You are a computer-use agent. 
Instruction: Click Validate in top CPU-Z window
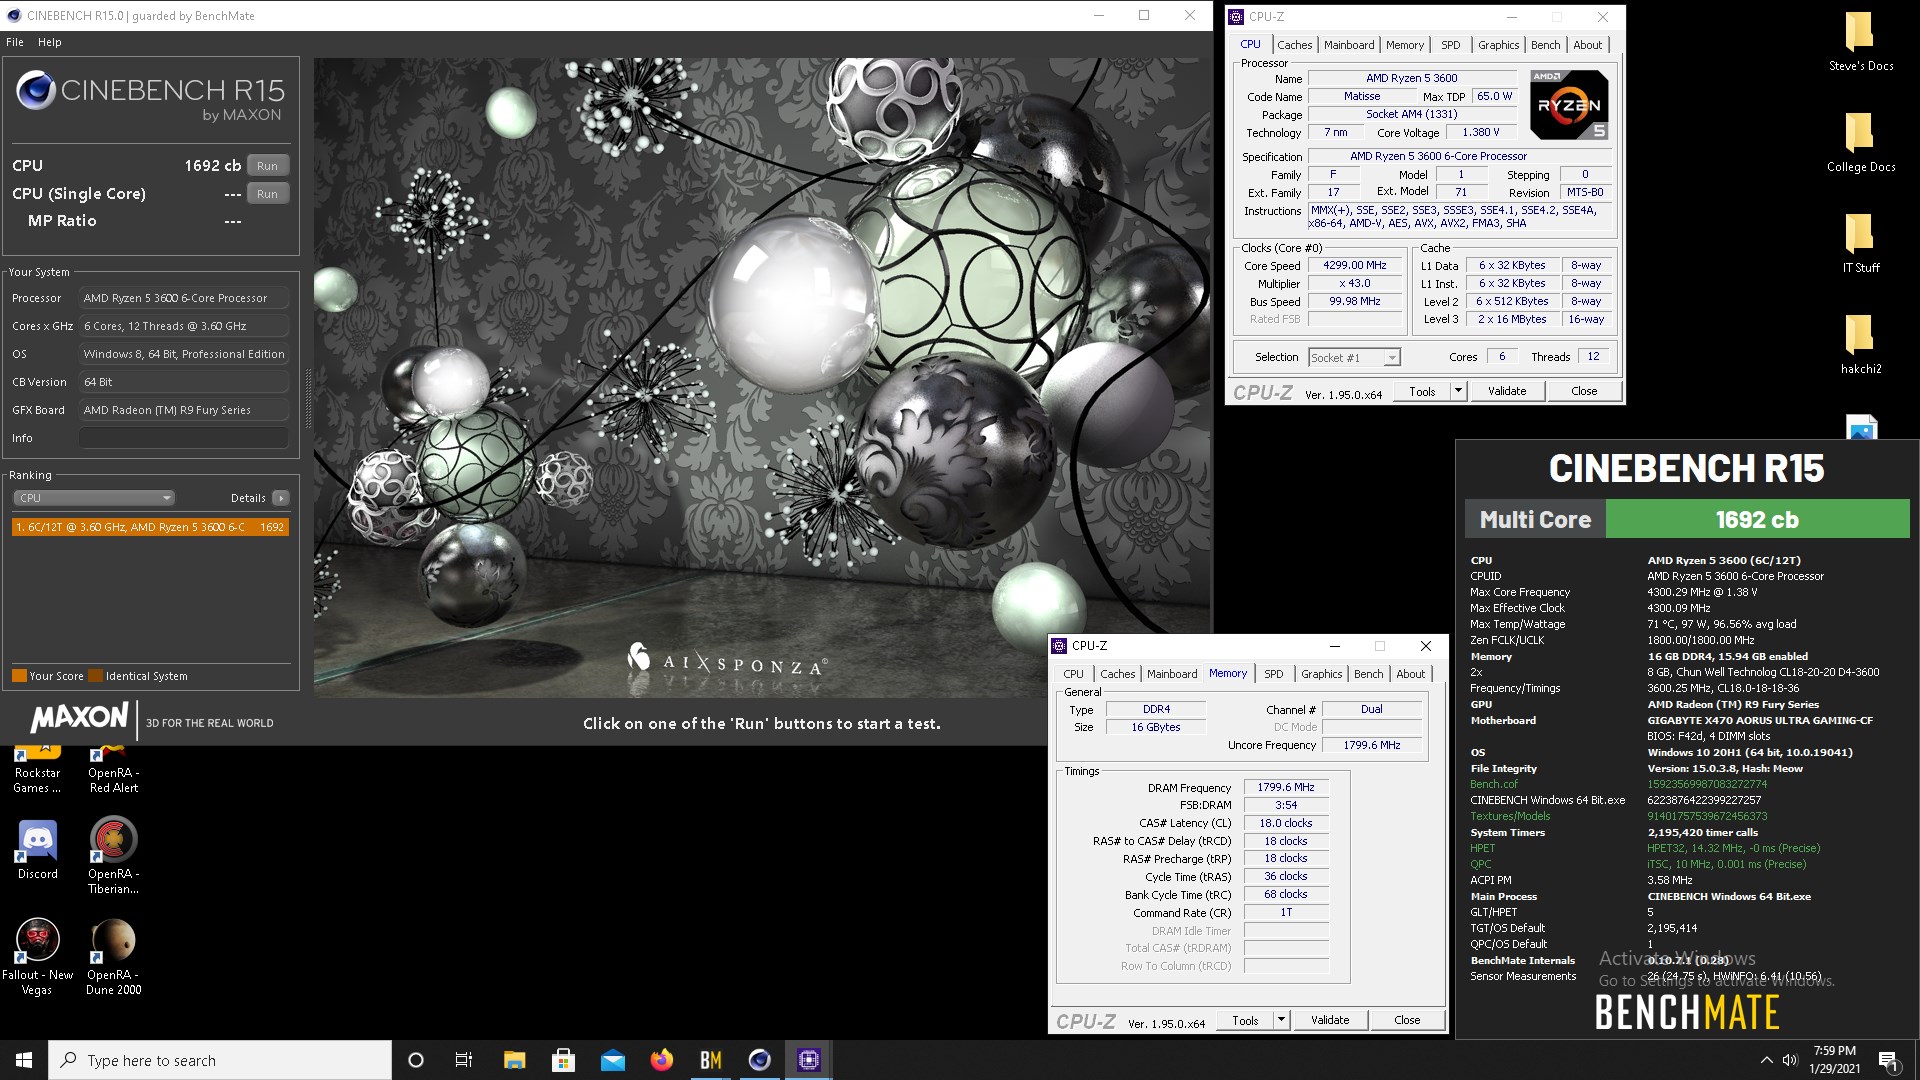[x=1506, y=391]
